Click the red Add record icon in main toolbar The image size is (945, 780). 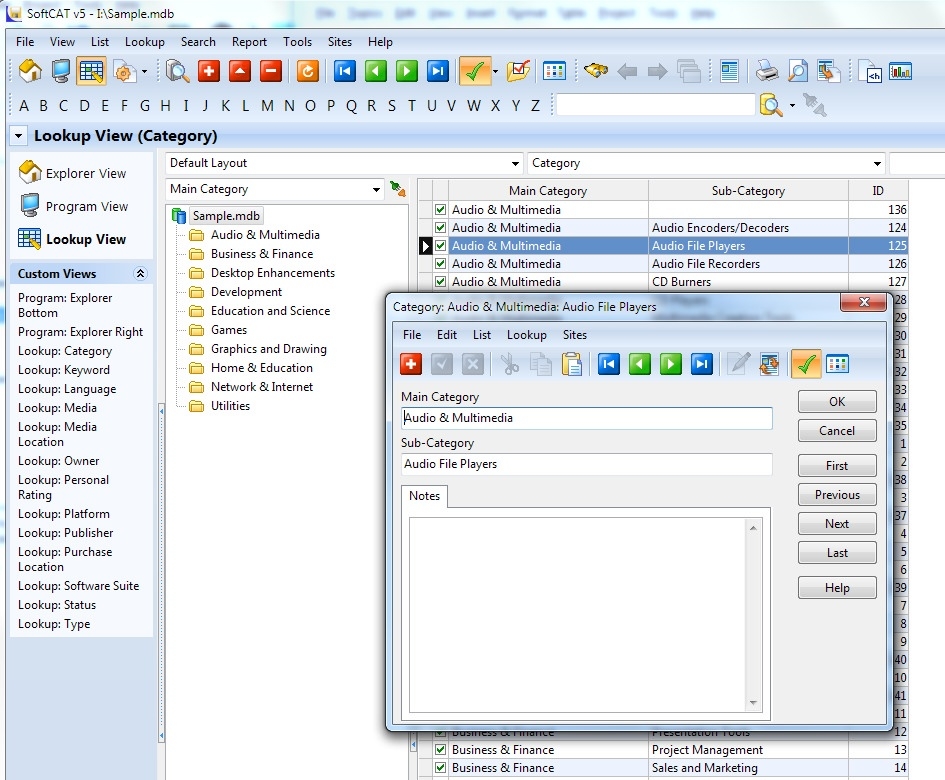click(x=208, y=71)
